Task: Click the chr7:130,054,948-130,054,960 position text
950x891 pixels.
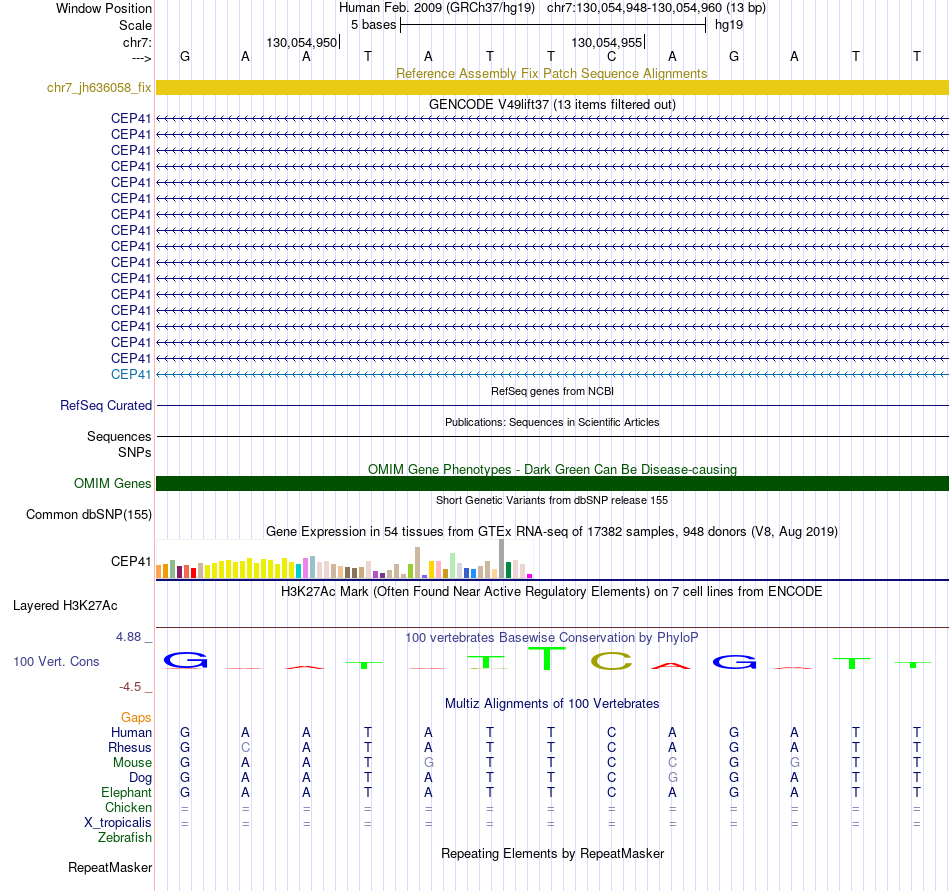Action: tap(656, 8)
